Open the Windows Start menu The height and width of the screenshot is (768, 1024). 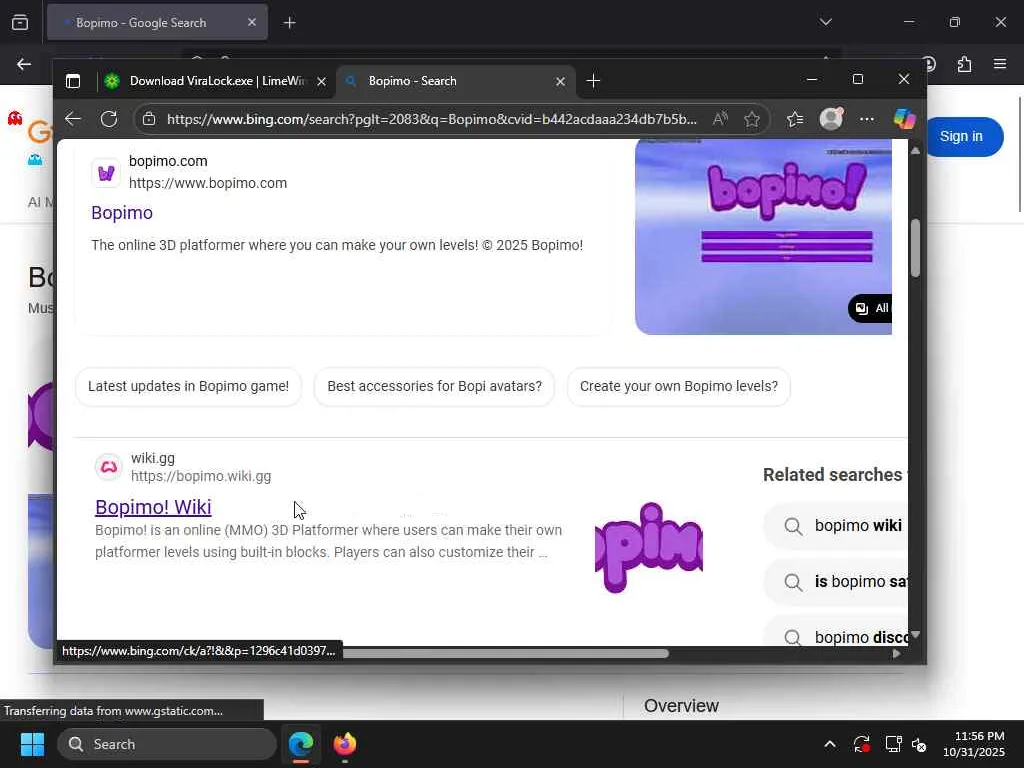point(32,744)
